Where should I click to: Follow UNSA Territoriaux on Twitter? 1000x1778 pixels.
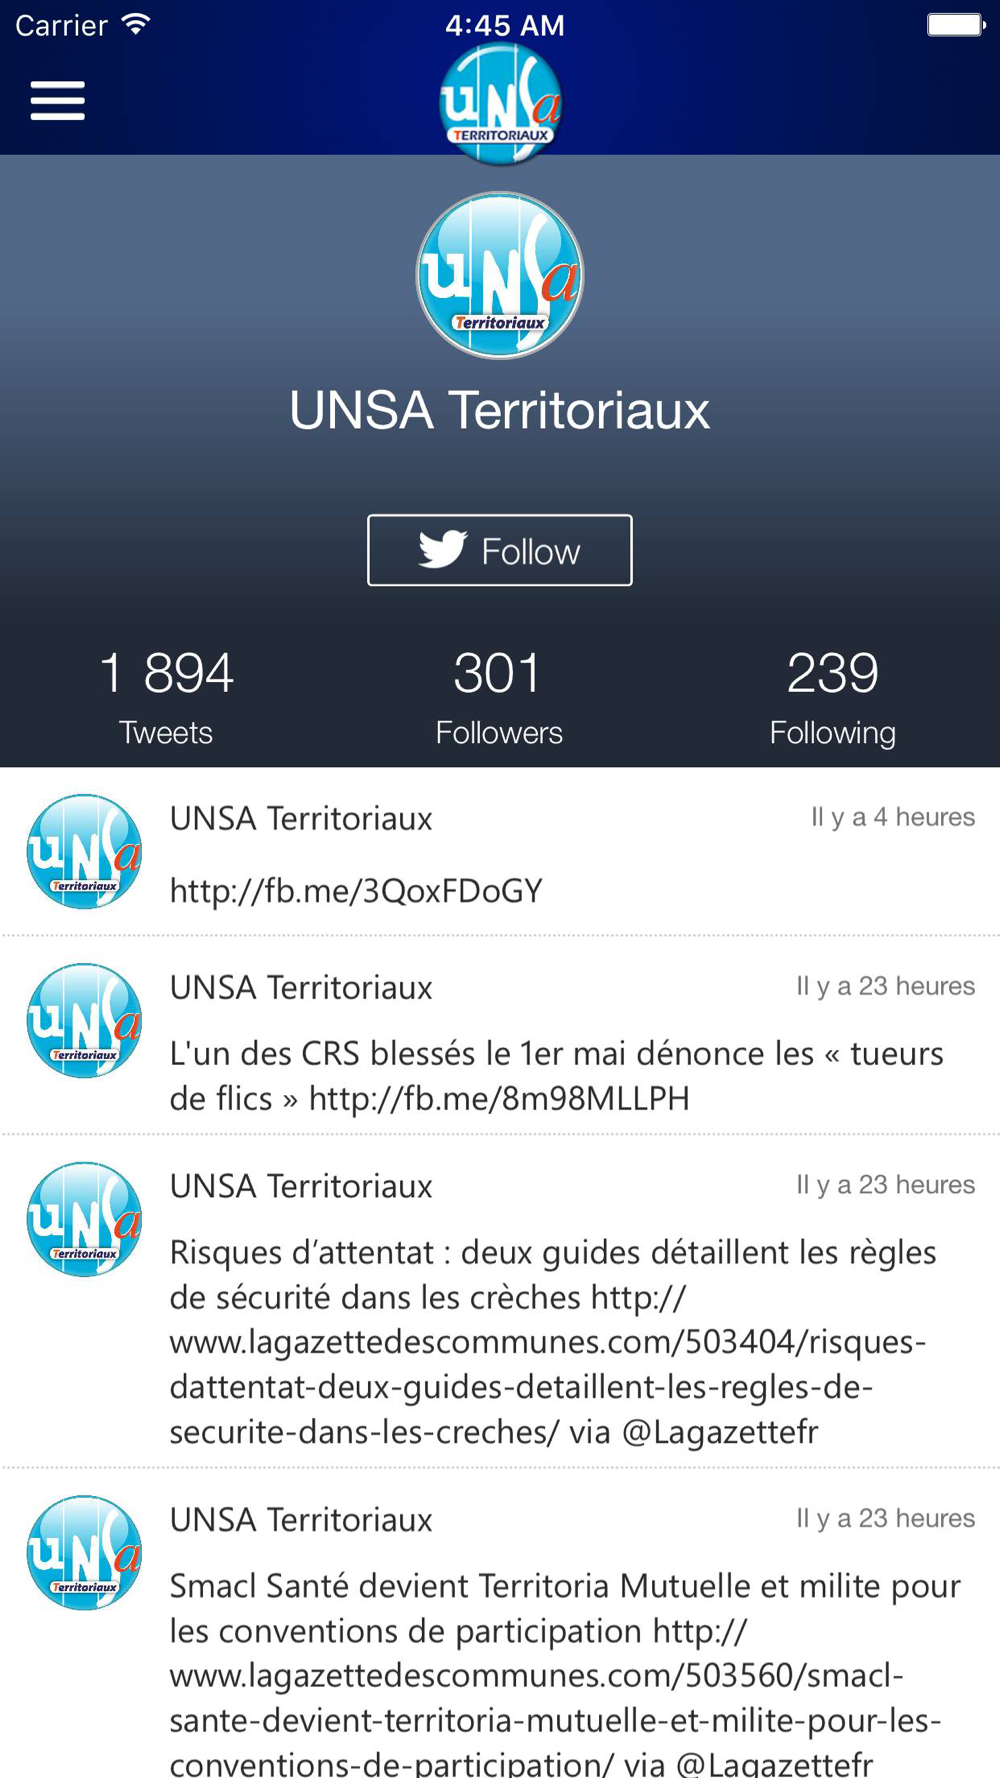(x=500, y=550)
